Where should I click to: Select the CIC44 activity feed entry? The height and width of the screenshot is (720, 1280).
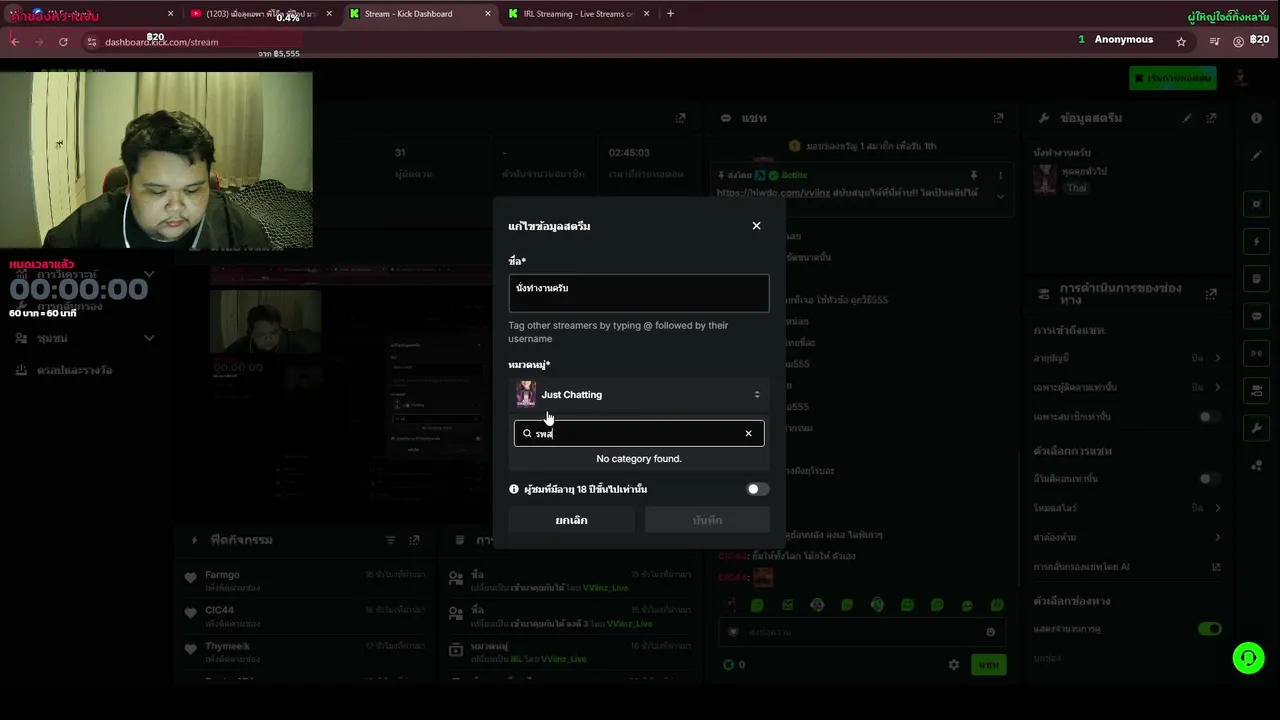305,616
